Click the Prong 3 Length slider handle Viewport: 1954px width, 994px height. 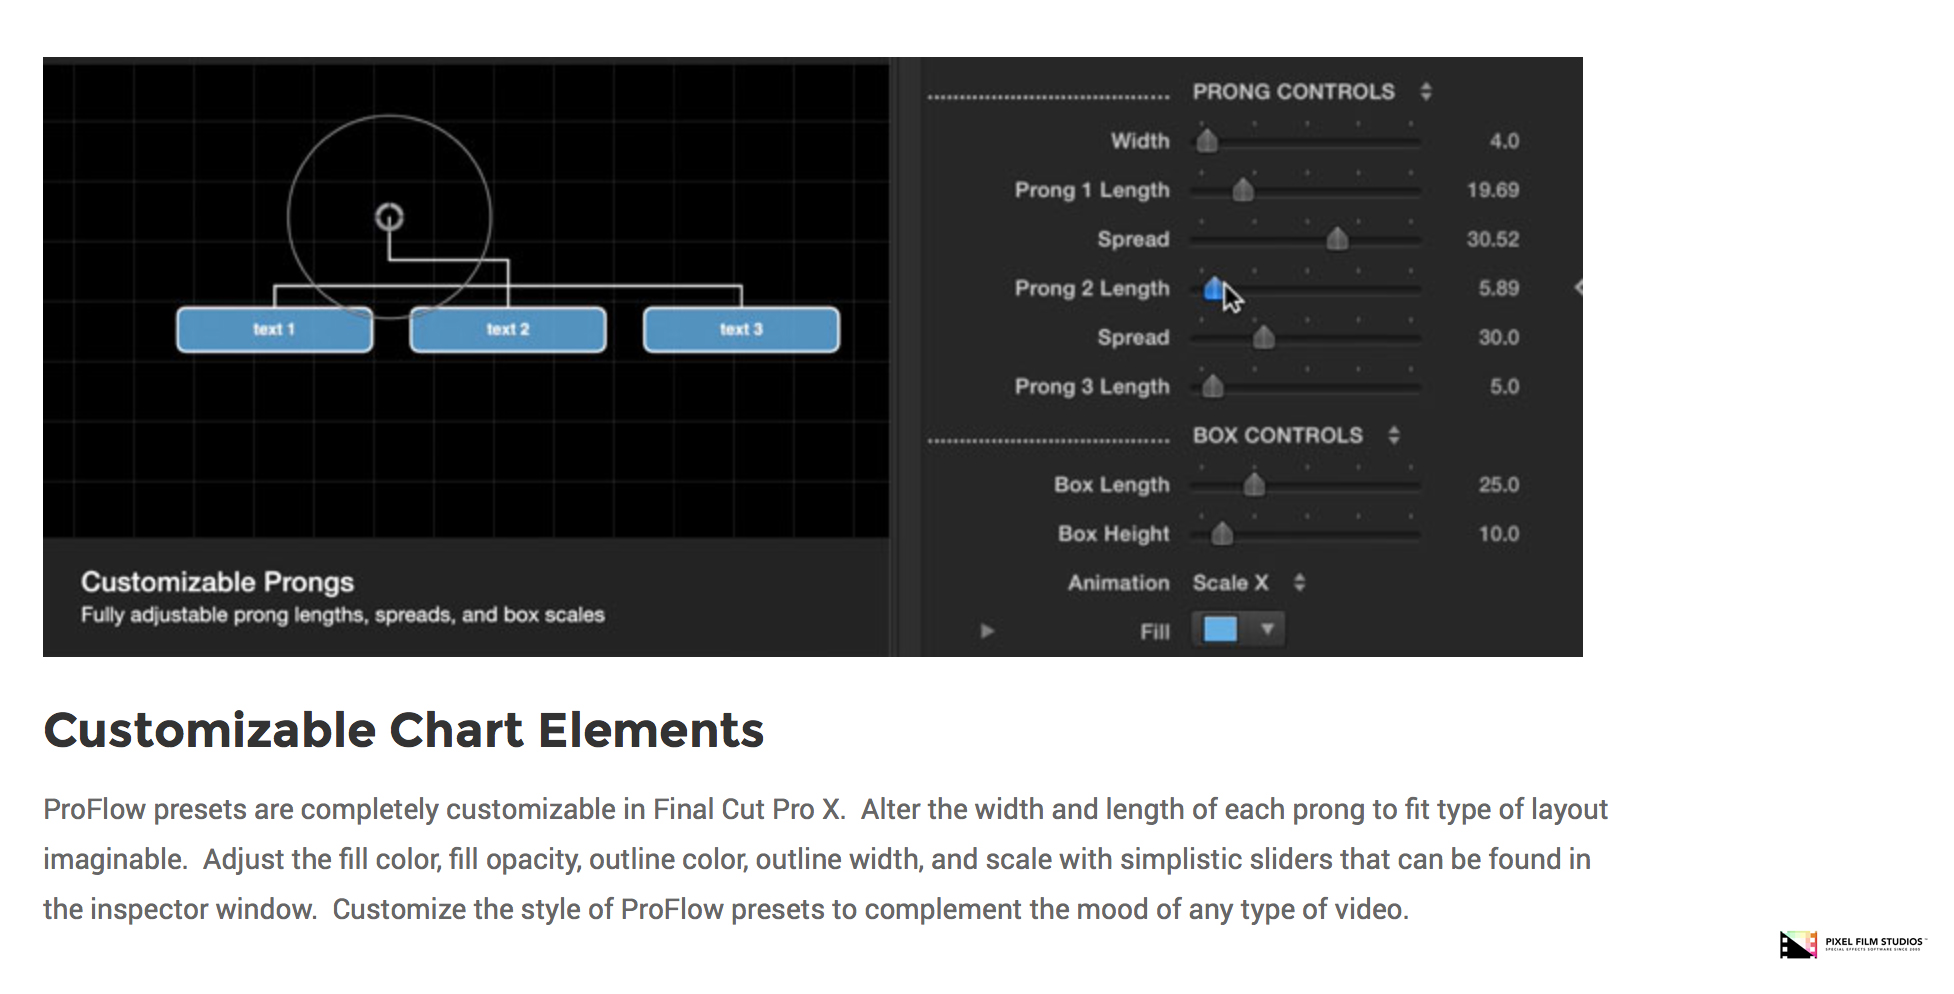coord(1213,386)
